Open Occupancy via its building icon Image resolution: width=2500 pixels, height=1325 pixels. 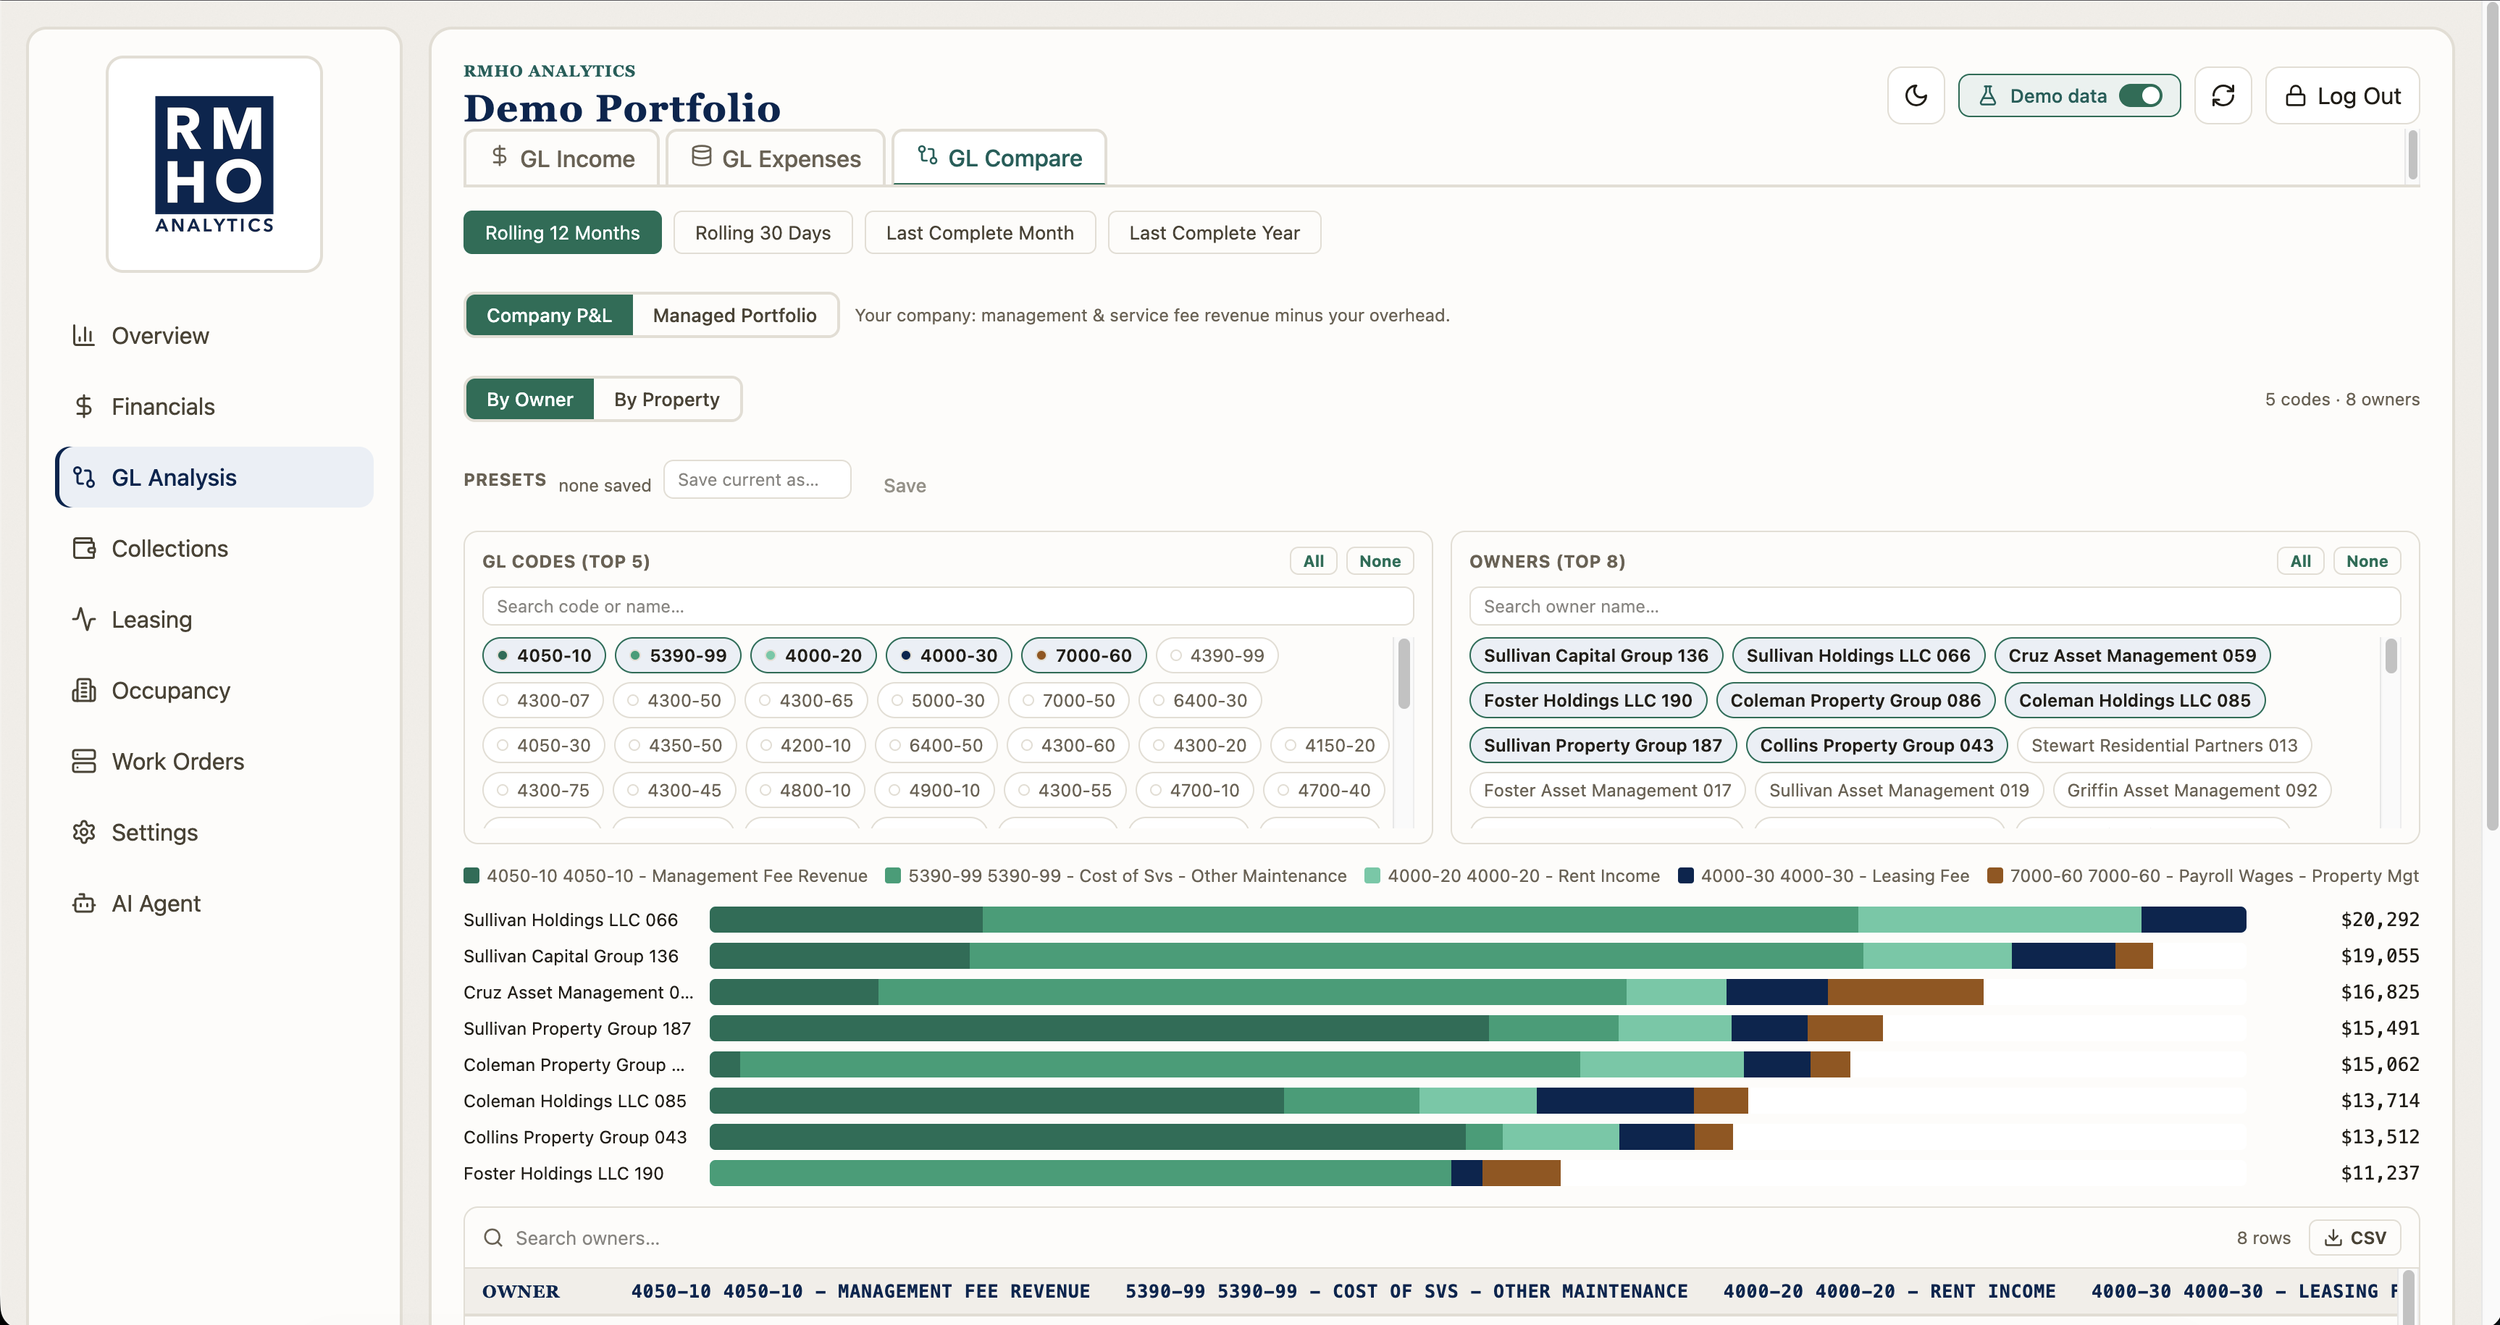click(84, 690)
